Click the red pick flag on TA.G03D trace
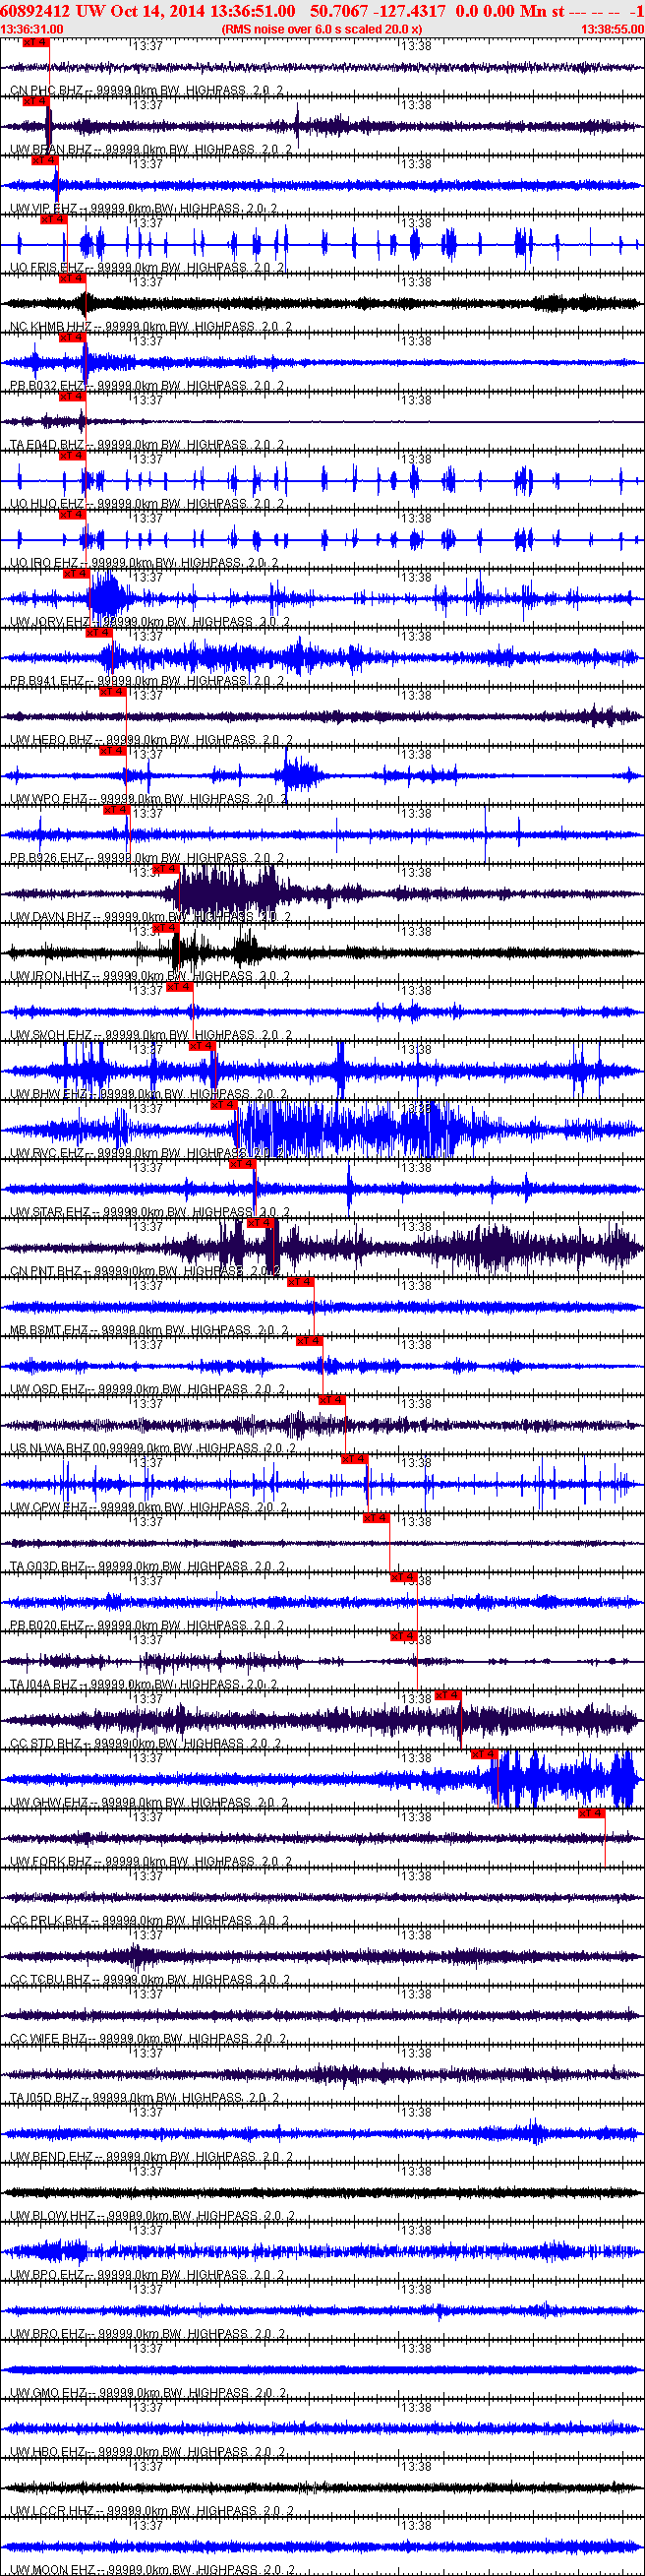The image size is (645, 2576). pyautogui.click(x=375, y=1518)
